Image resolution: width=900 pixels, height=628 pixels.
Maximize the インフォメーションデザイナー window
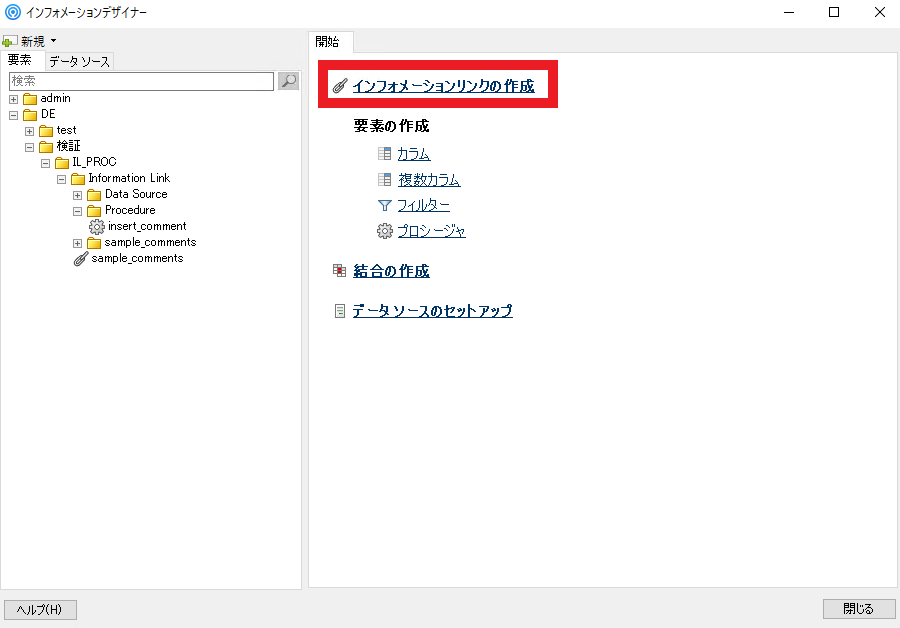point(834,12)
